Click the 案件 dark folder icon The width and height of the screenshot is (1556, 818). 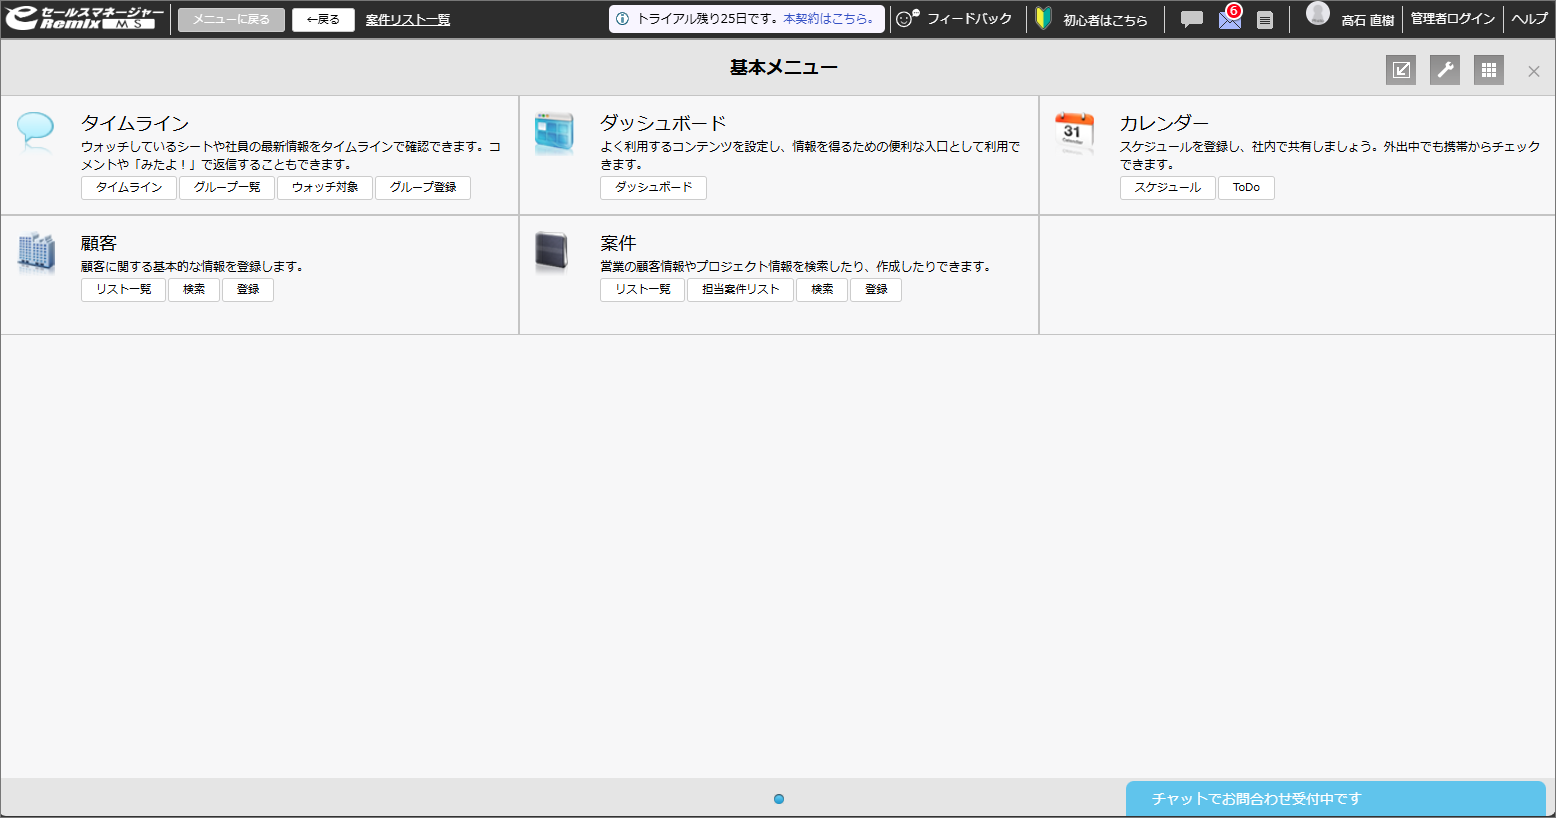552,252
